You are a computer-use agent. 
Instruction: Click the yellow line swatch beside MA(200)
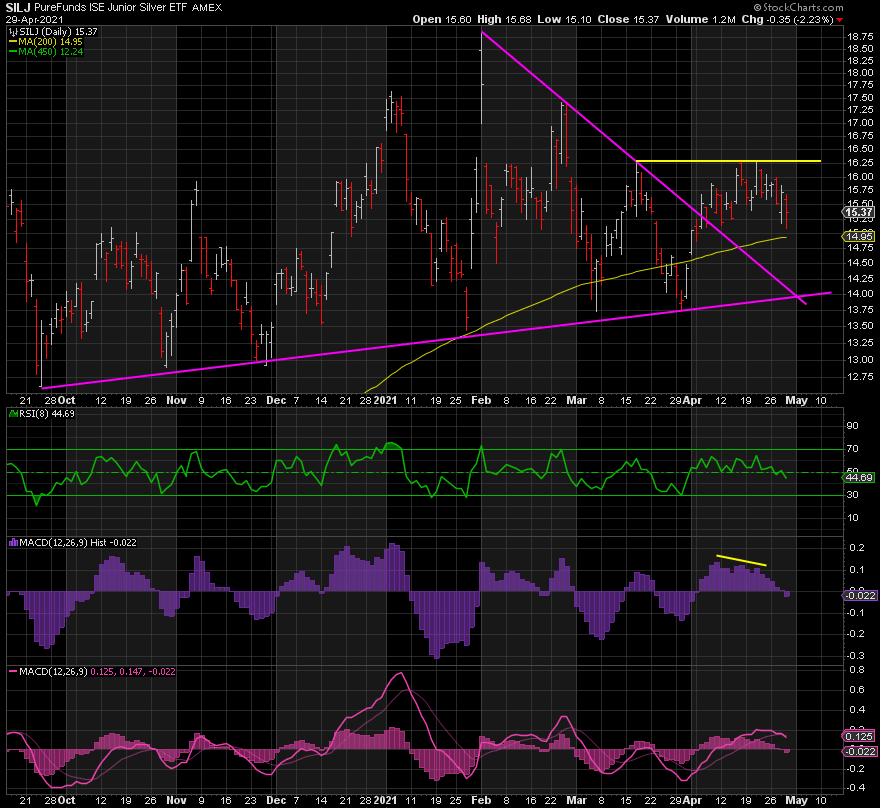coord(13,42)
